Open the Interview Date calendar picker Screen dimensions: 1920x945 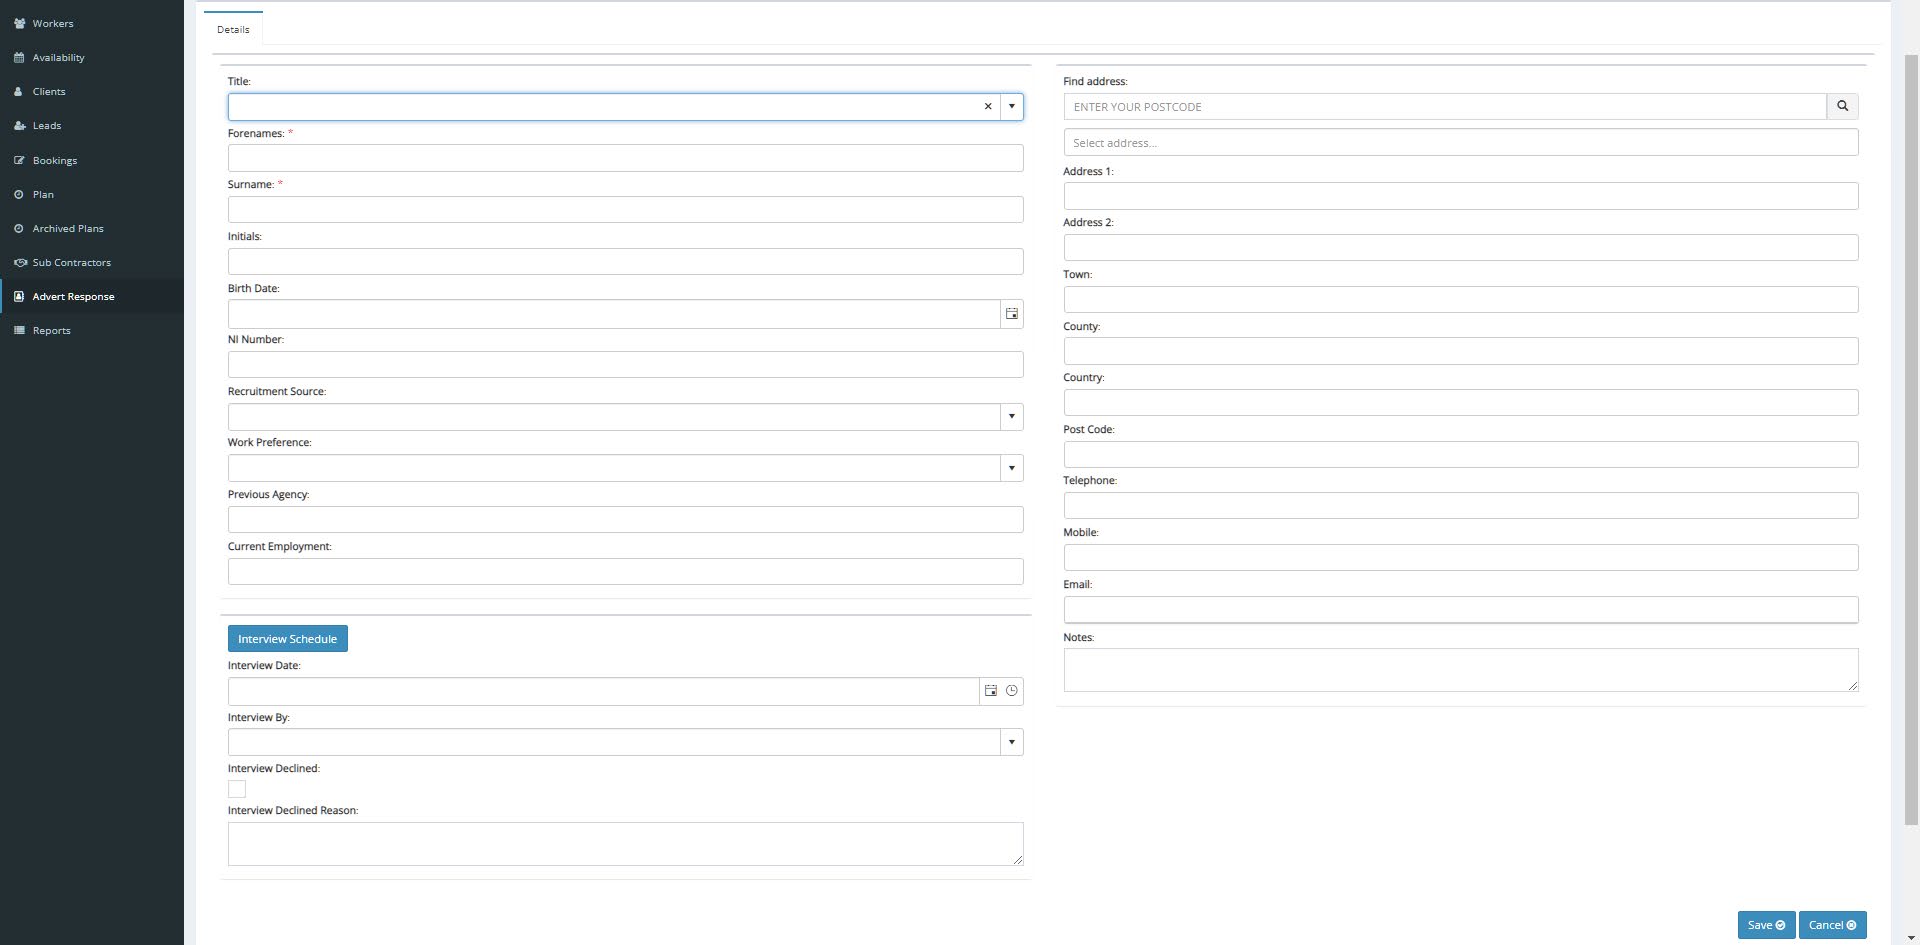990,691
